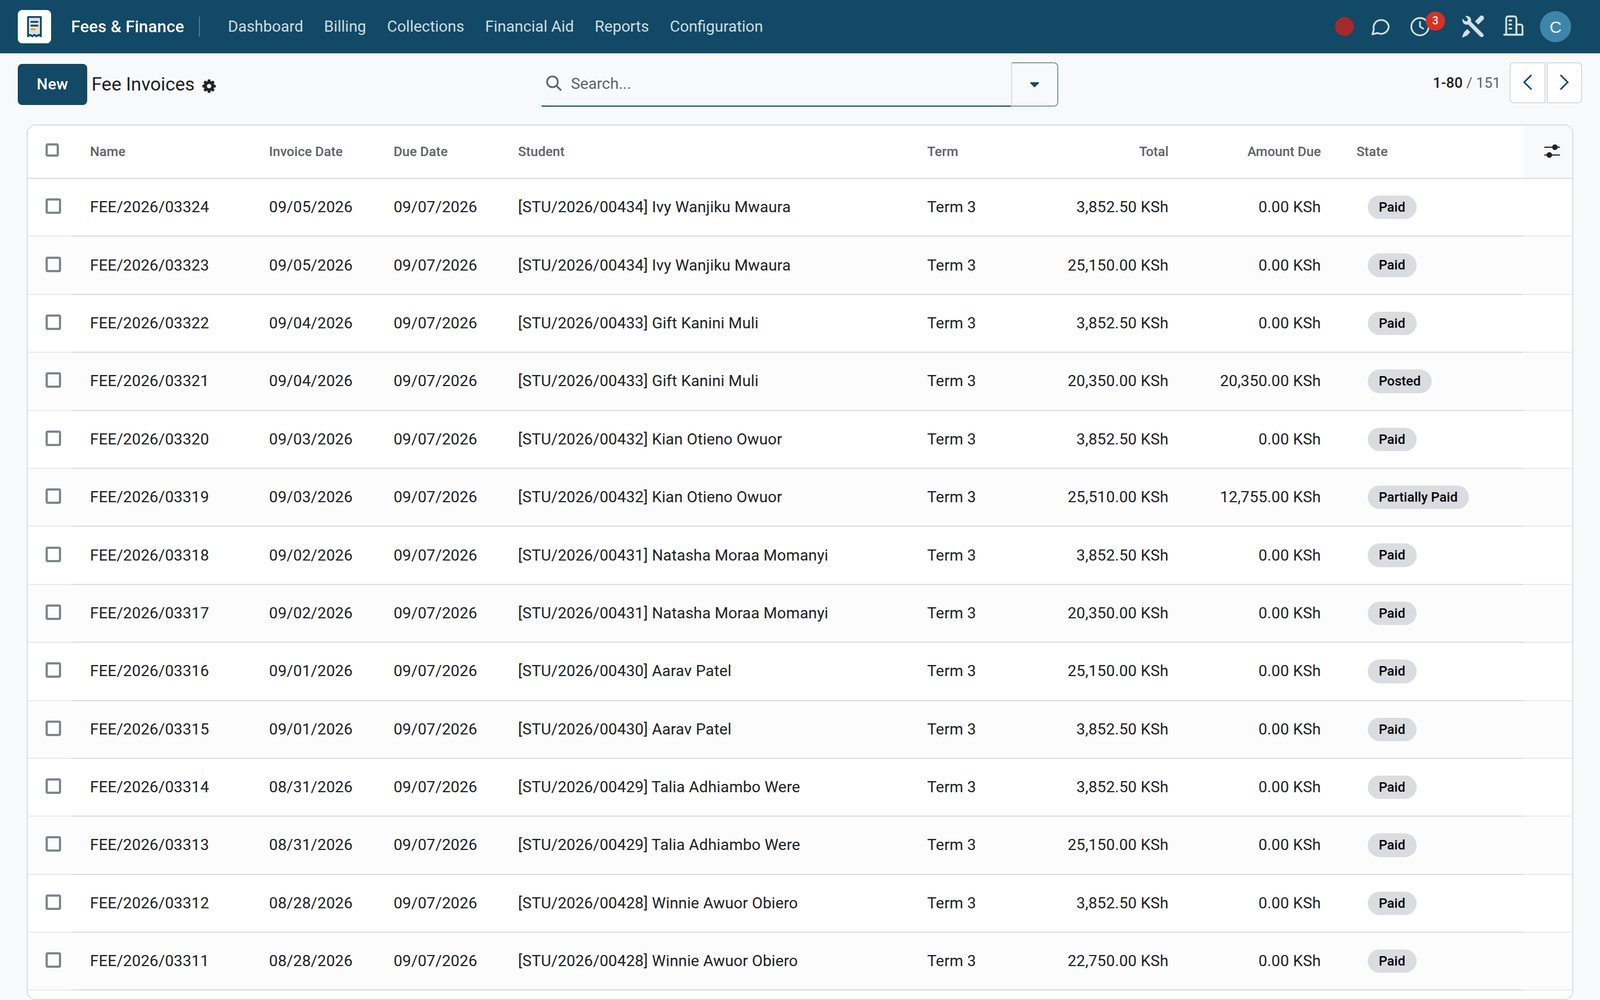Open the Configuration menu
The height and width of the screenshot is (1000, 1600).
pos(716,27)
